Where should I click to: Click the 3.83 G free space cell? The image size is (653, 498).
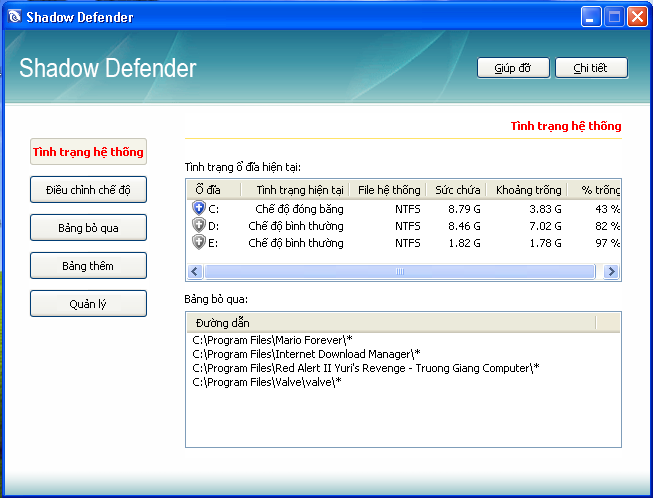click(x=545, y=209)
